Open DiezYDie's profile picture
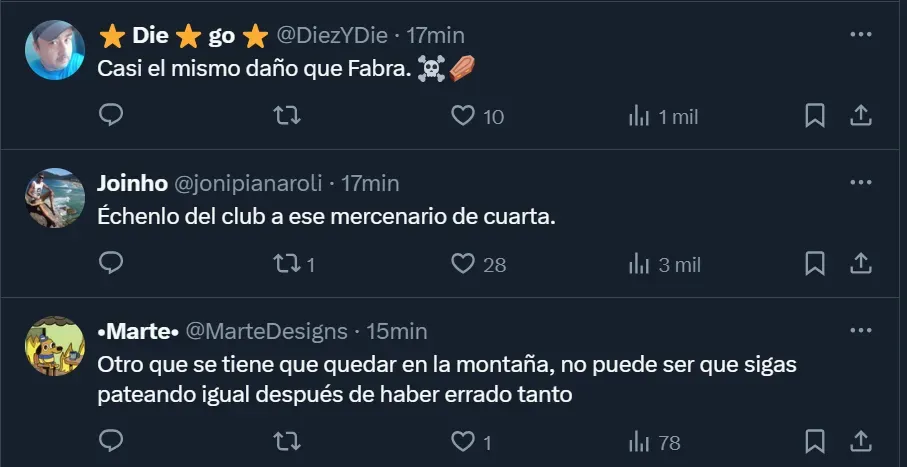This screenshot has height=467, width=907. 54,50
